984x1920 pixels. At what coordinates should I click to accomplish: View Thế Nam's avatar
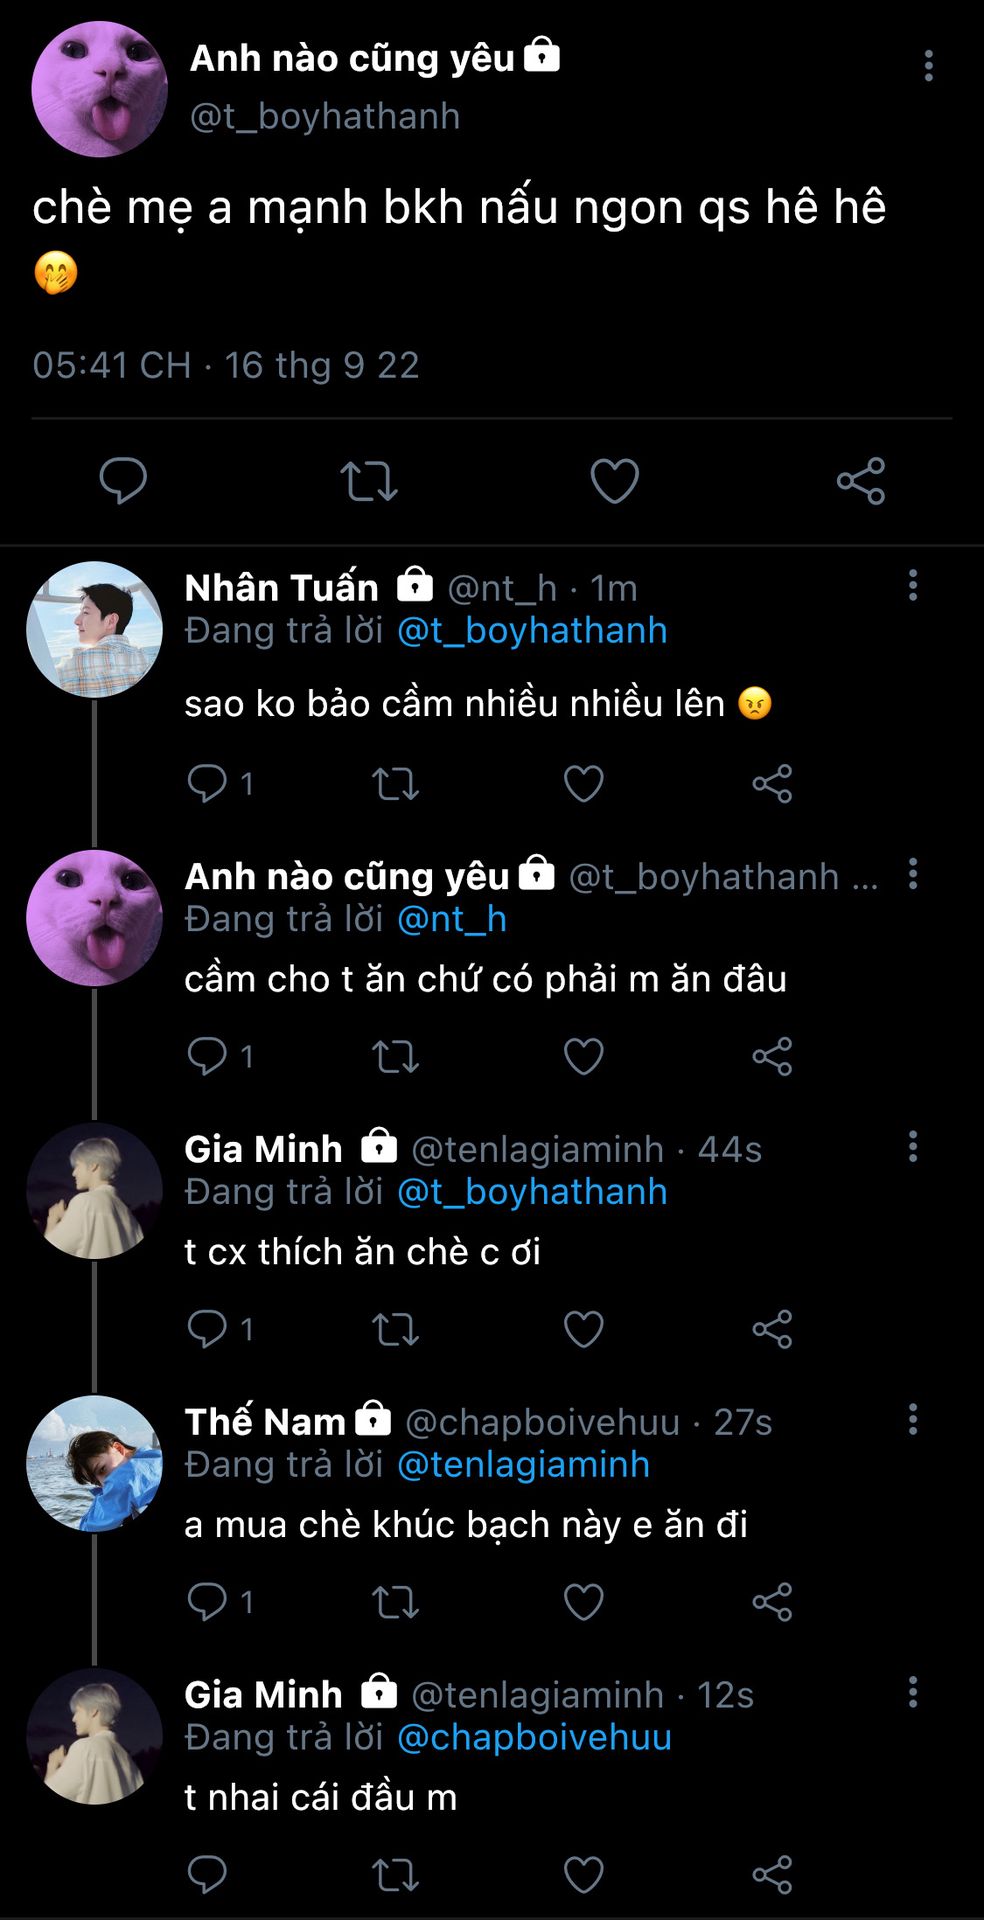coord(95,1463)
